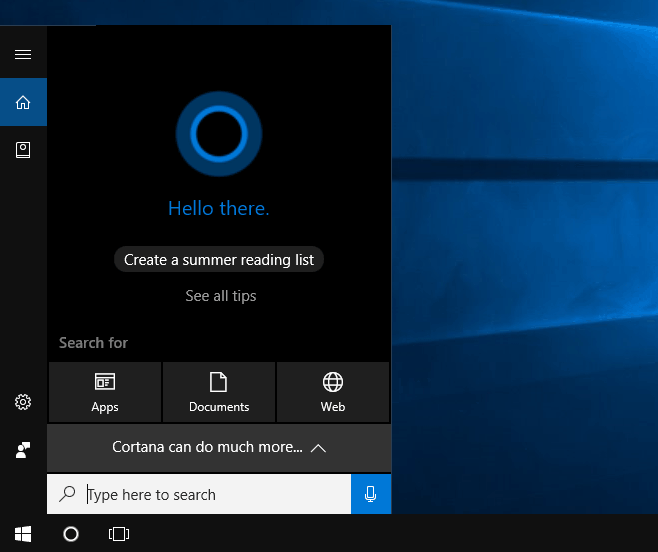The height and width of the screenshot is (552, 658).
Task: Click the magnifying glass search icon
Action: click(x=67, y=494)
